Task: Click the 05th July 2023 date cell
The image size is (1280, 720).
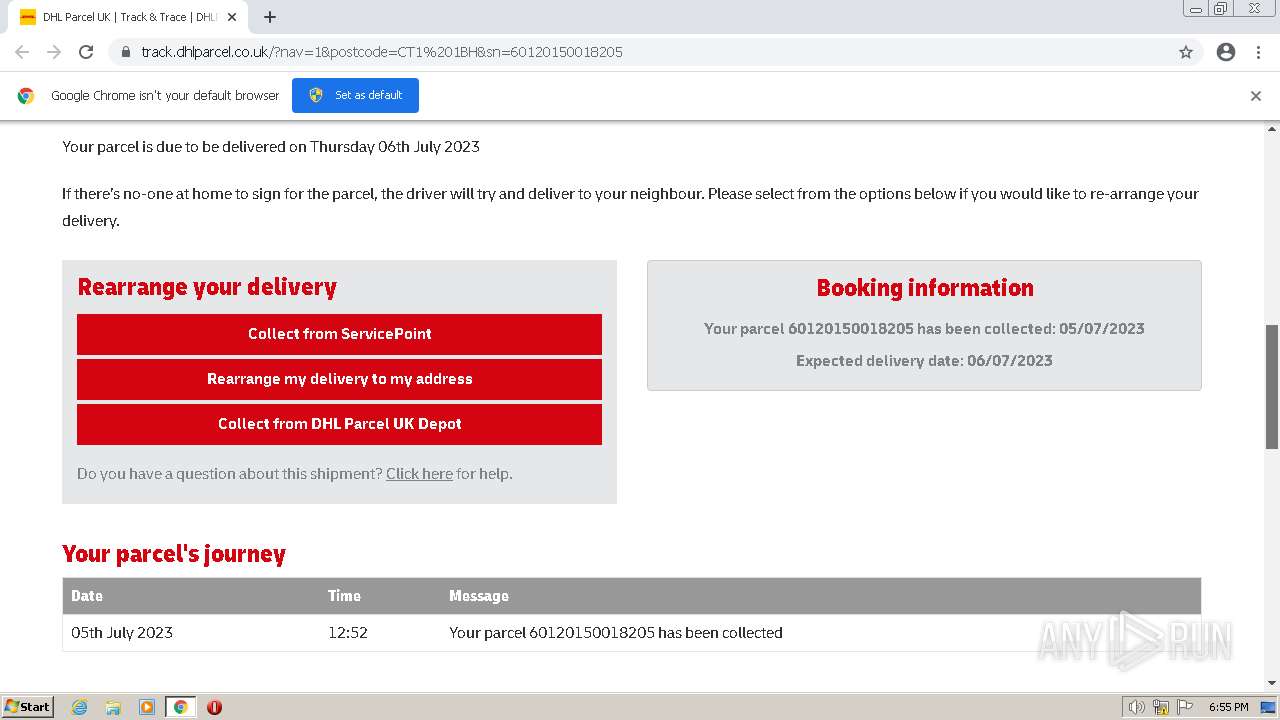Action: pos(122,633)
